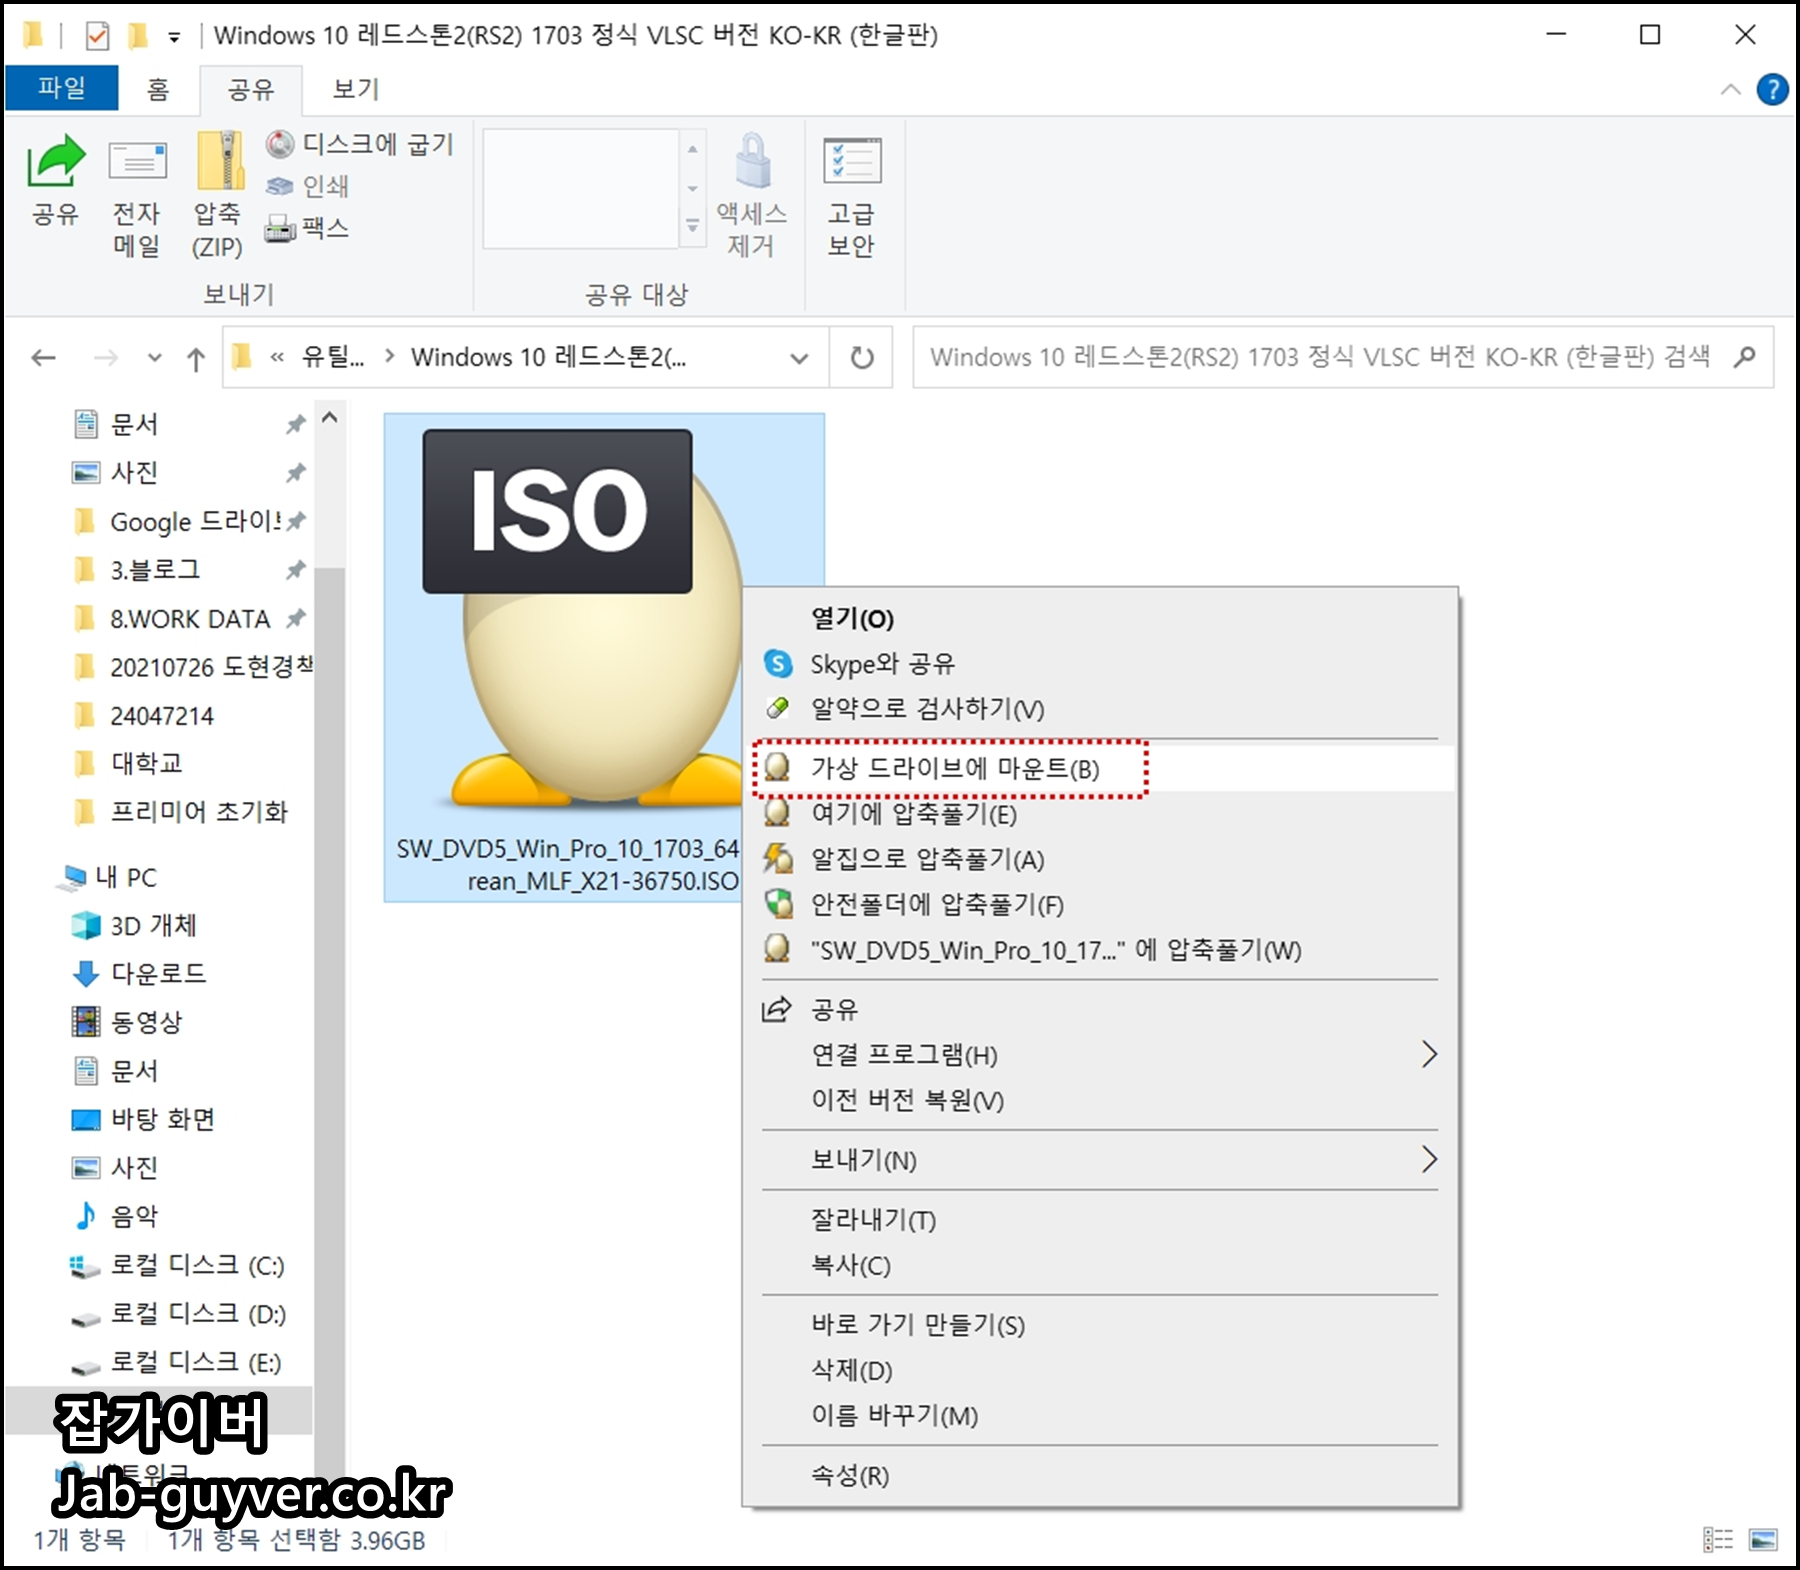Screen dimensions: 1800x1570
Task: Choose Scan with ALYac (알약으로 검사하기)
Action: tap(1099, 709)
